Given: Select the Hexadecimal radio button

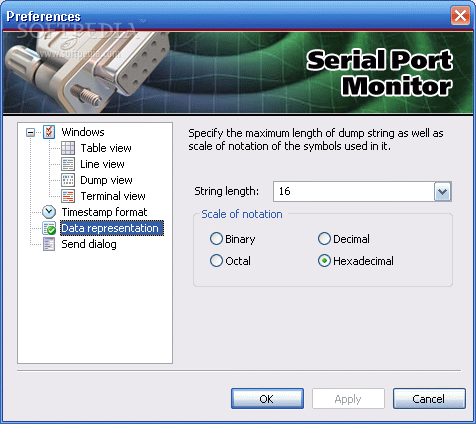Looking at the screenshot, I should pyautogui.click(x=324, y=261).
